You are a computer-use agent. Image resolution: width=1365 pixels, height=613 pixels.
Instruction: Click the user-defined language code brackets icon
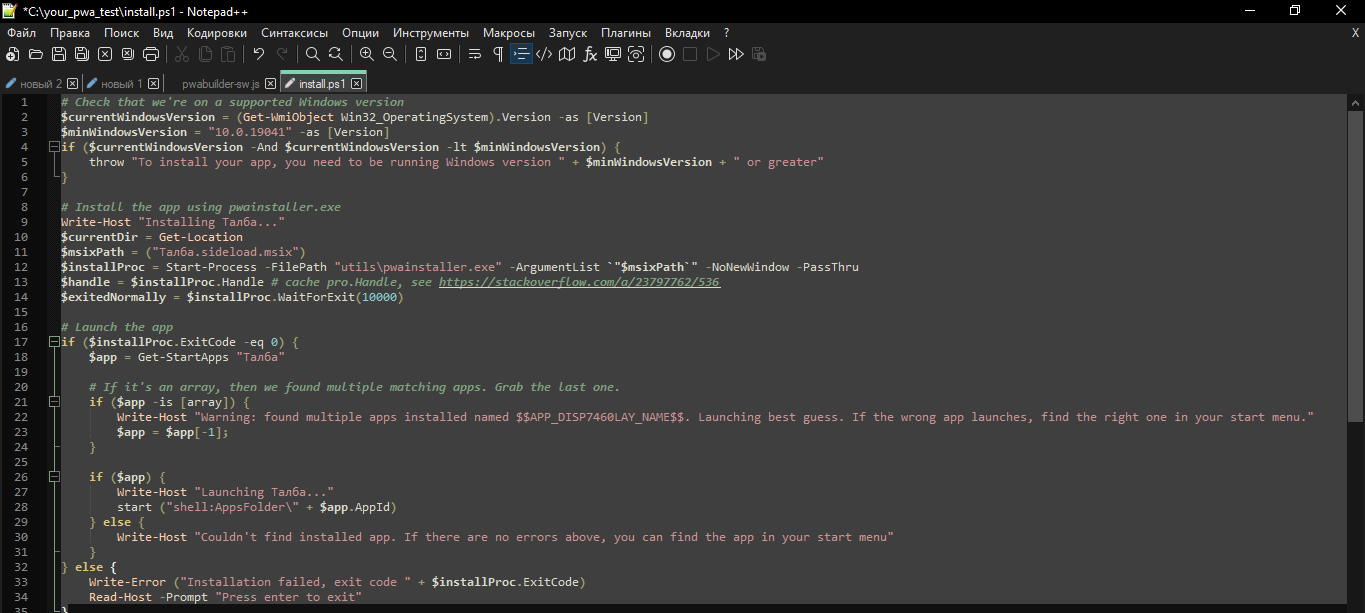coord(544,54)
